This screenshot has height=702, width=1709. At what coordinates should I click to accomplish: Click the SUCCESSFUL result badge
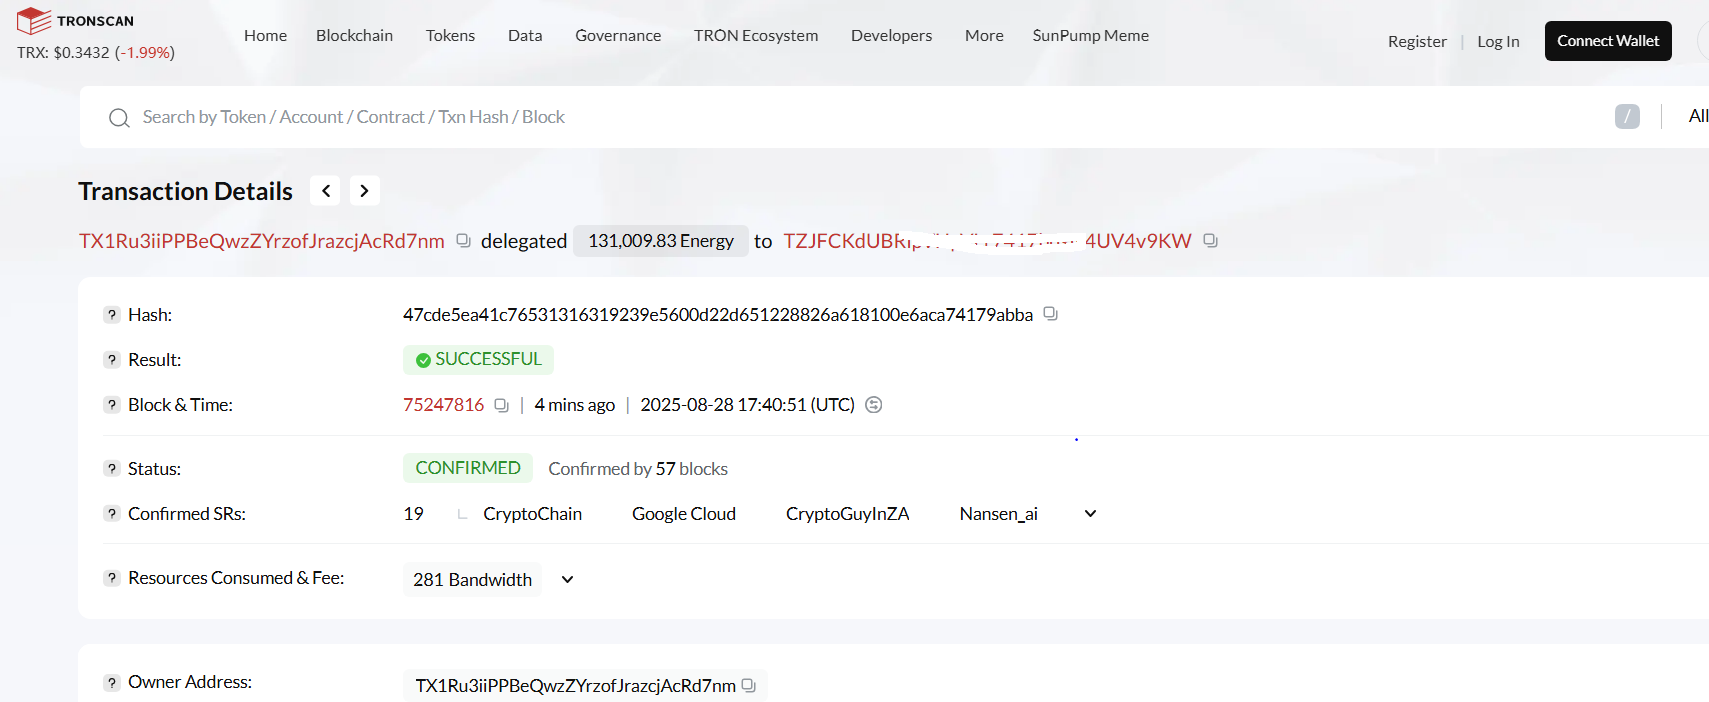(478, 359)
